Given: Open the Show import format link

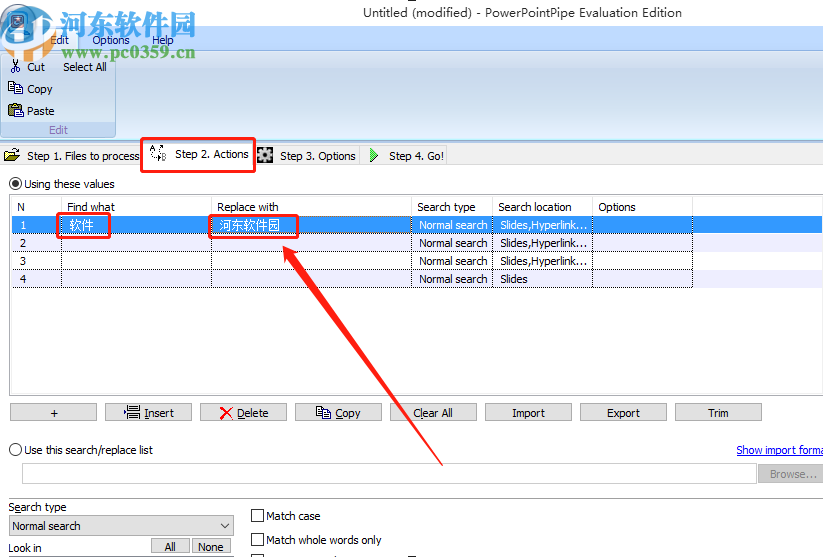Looking at the screenshot, I should coord(779,450).
